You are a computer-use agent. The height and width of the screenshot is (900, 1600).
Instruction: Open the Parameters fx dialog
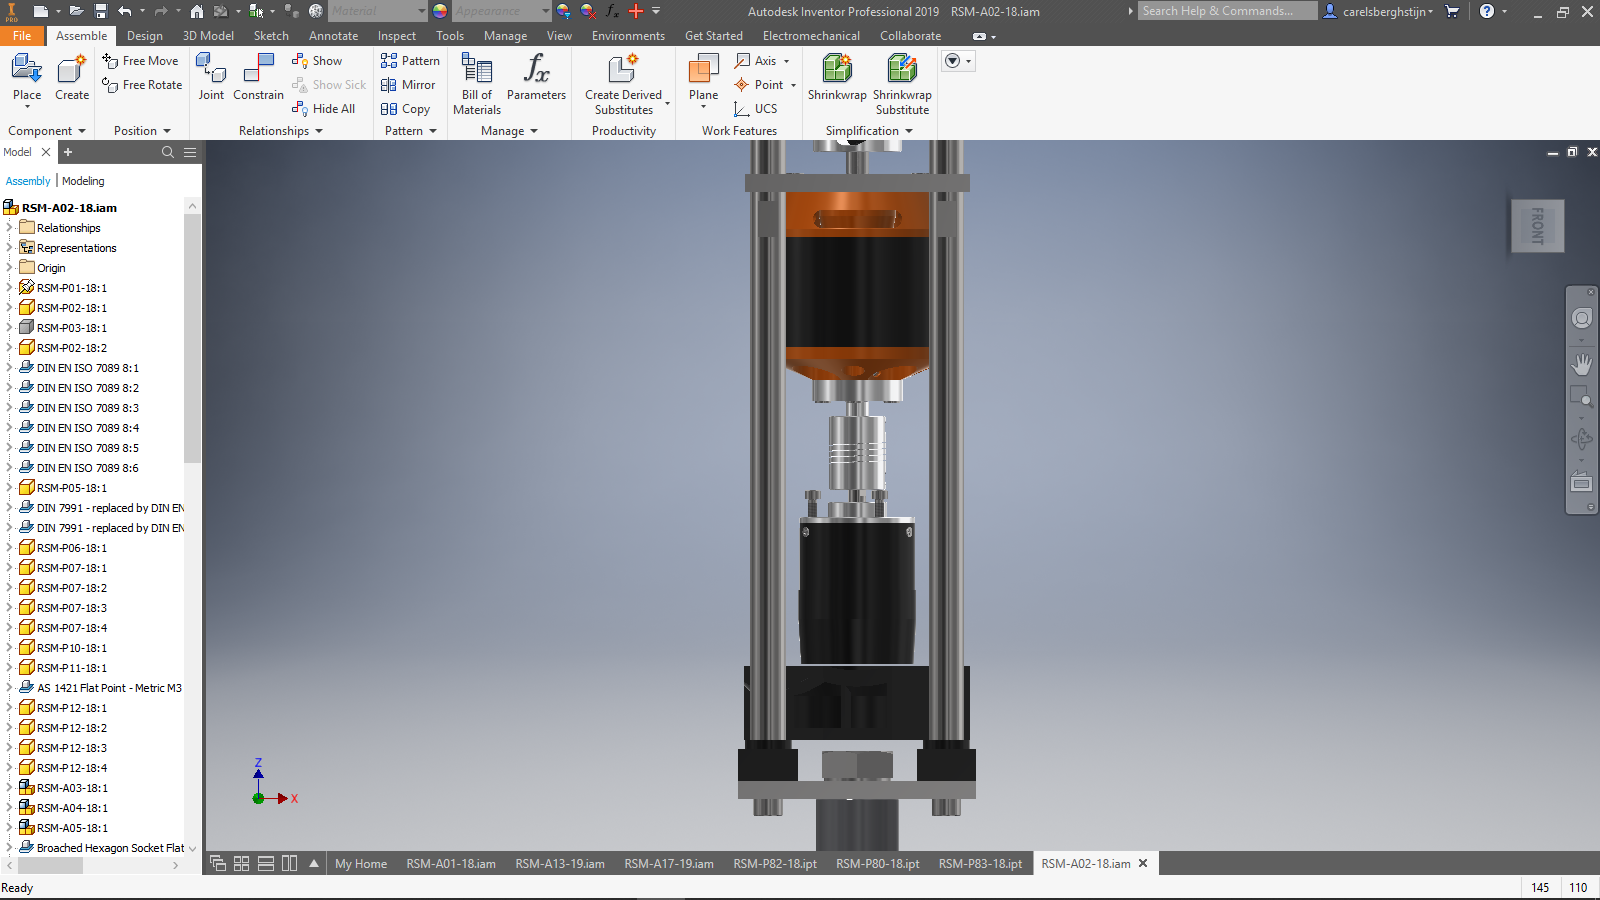[x=536, y=79]
